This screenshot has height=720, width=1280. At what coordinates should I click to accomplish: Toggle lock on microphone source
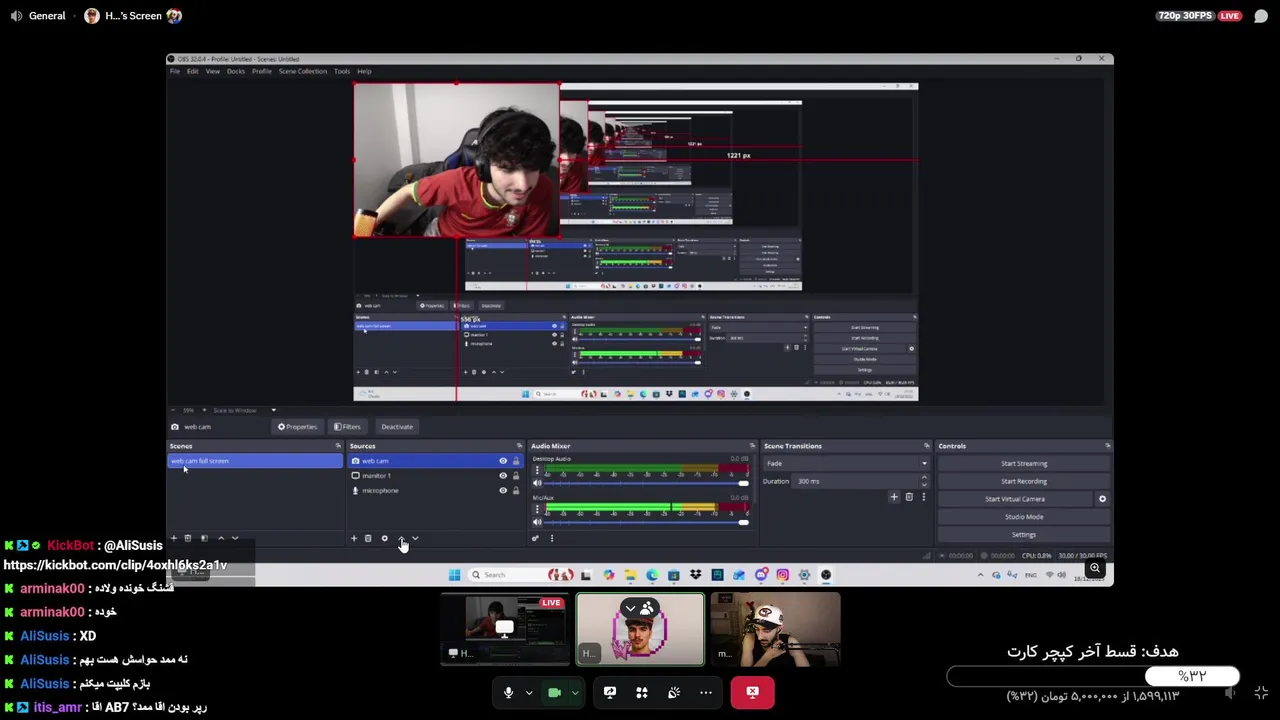(516, 491)
